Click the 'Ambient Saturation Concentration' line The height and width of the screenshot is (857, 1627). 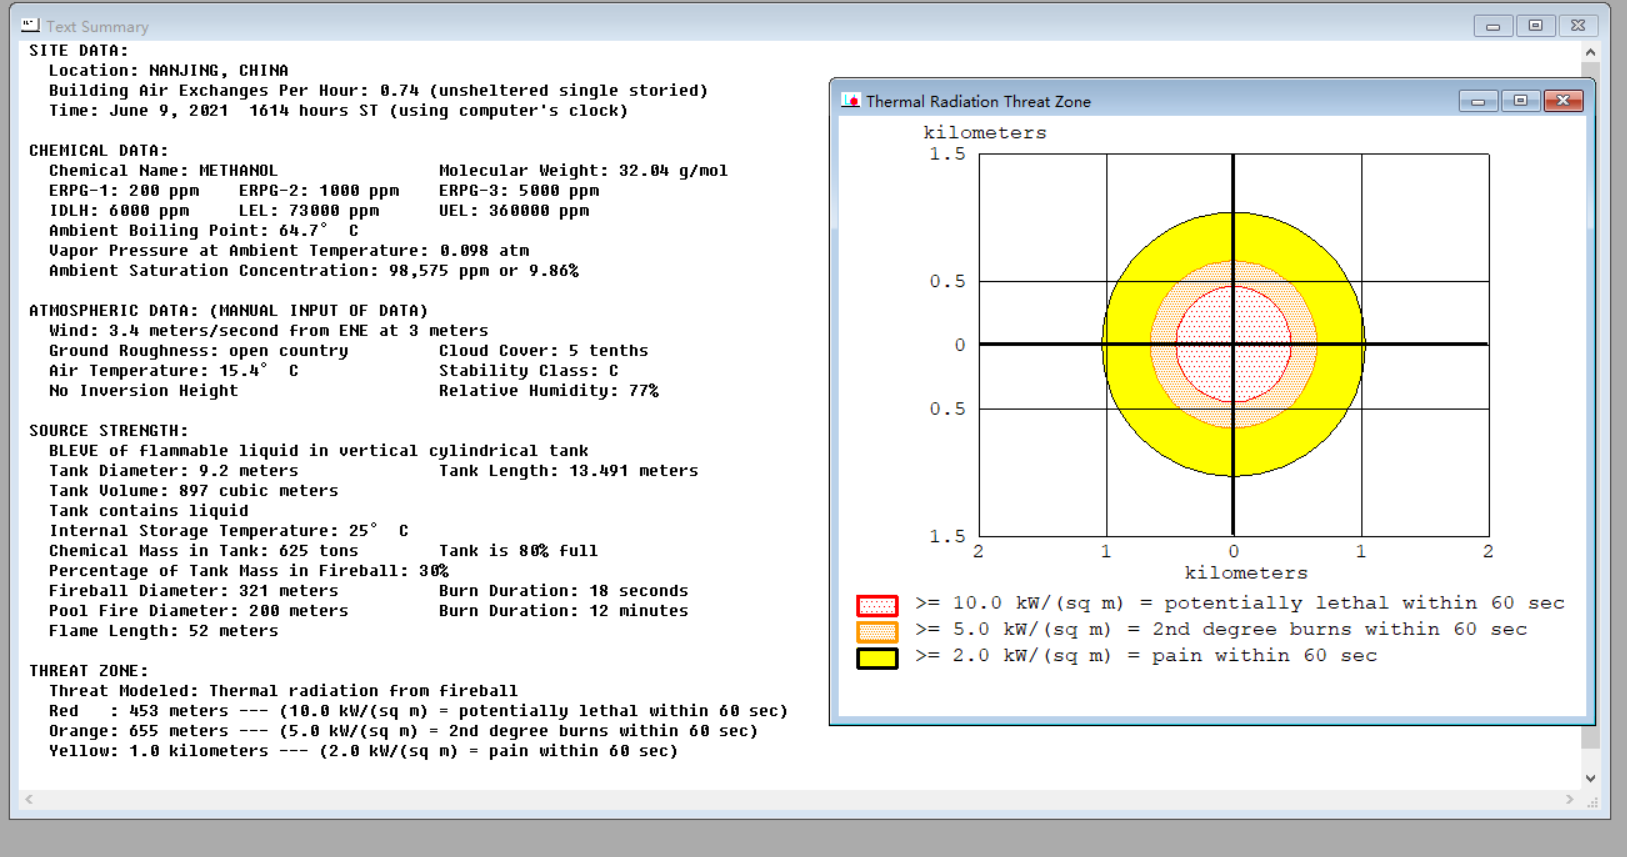click(x=314, y=271)
